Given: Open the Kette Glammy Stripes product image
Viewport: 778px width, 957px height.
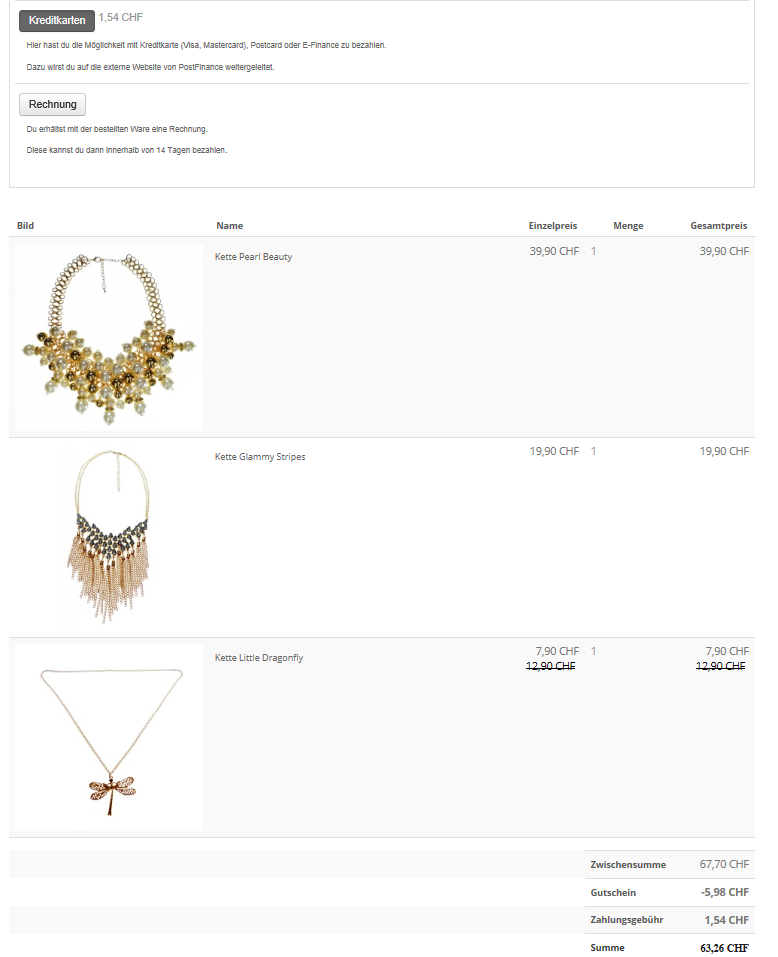Looking at the screenshot, I should (x=109, y=537).
